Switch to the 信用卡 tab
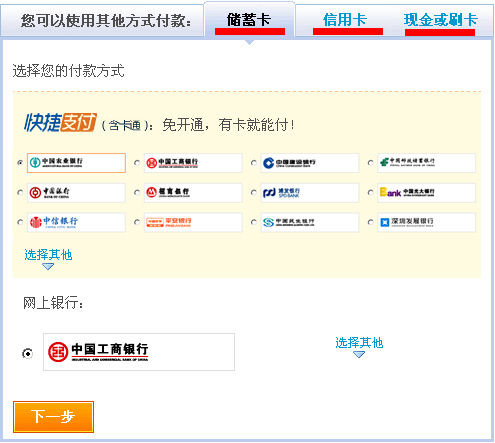This screenshot has height=443, width=495. 345,20
